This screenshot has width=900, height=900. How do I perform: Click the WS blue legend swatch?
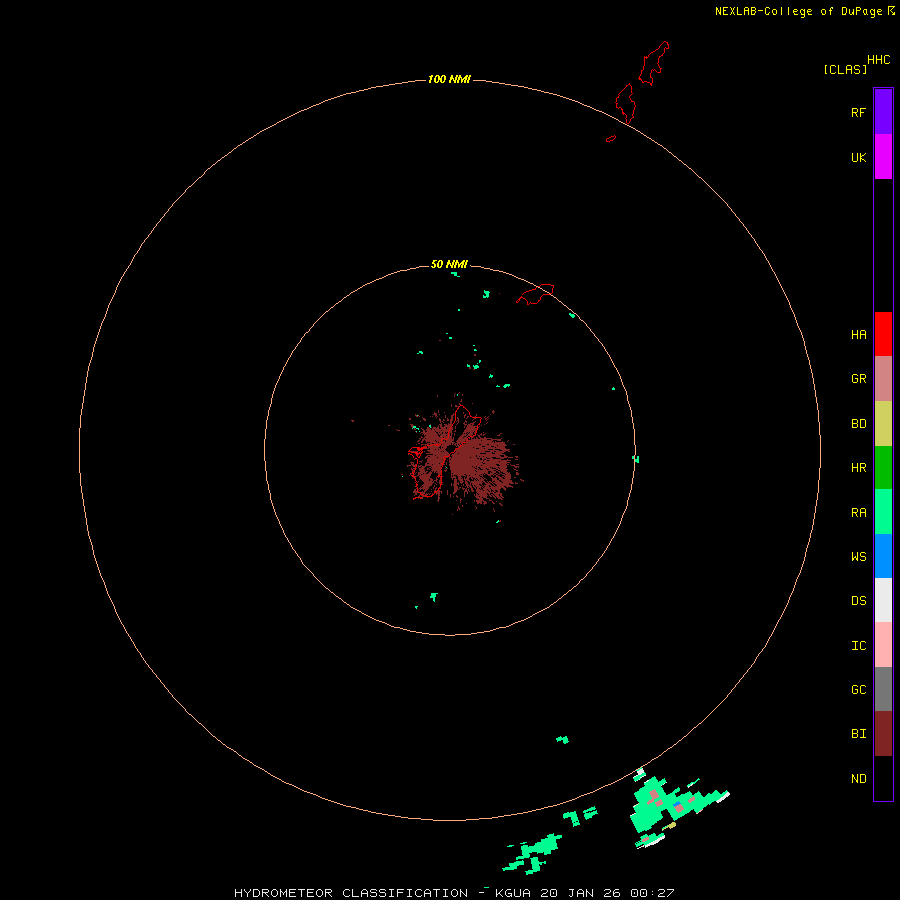[x=883, y=556]
